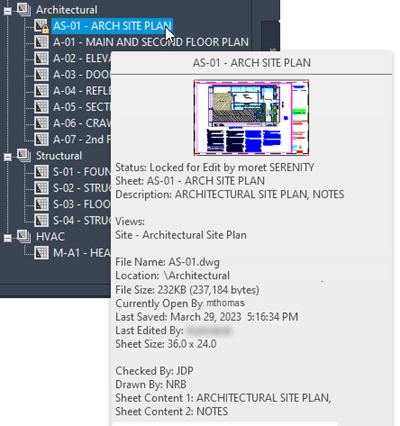The width and height of the screenshot is (400, 426).
Task: Select the A-06 sheet row
Action: click(82, 123)
